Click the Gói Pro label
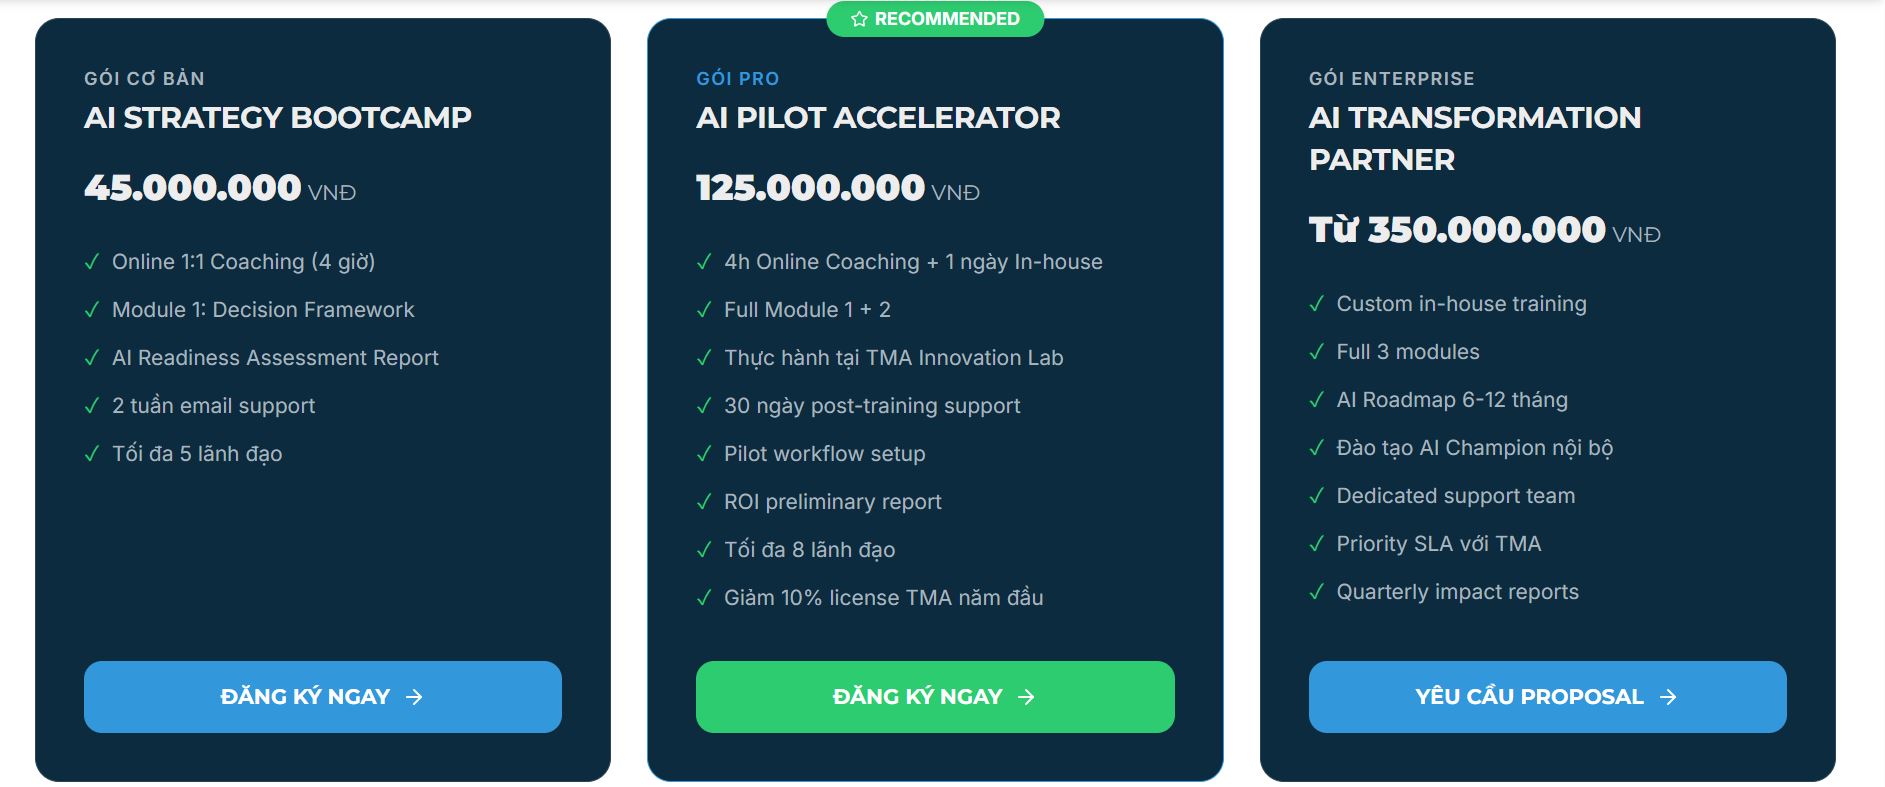This screenshot has width=1885, height=787. click(737, 78)
